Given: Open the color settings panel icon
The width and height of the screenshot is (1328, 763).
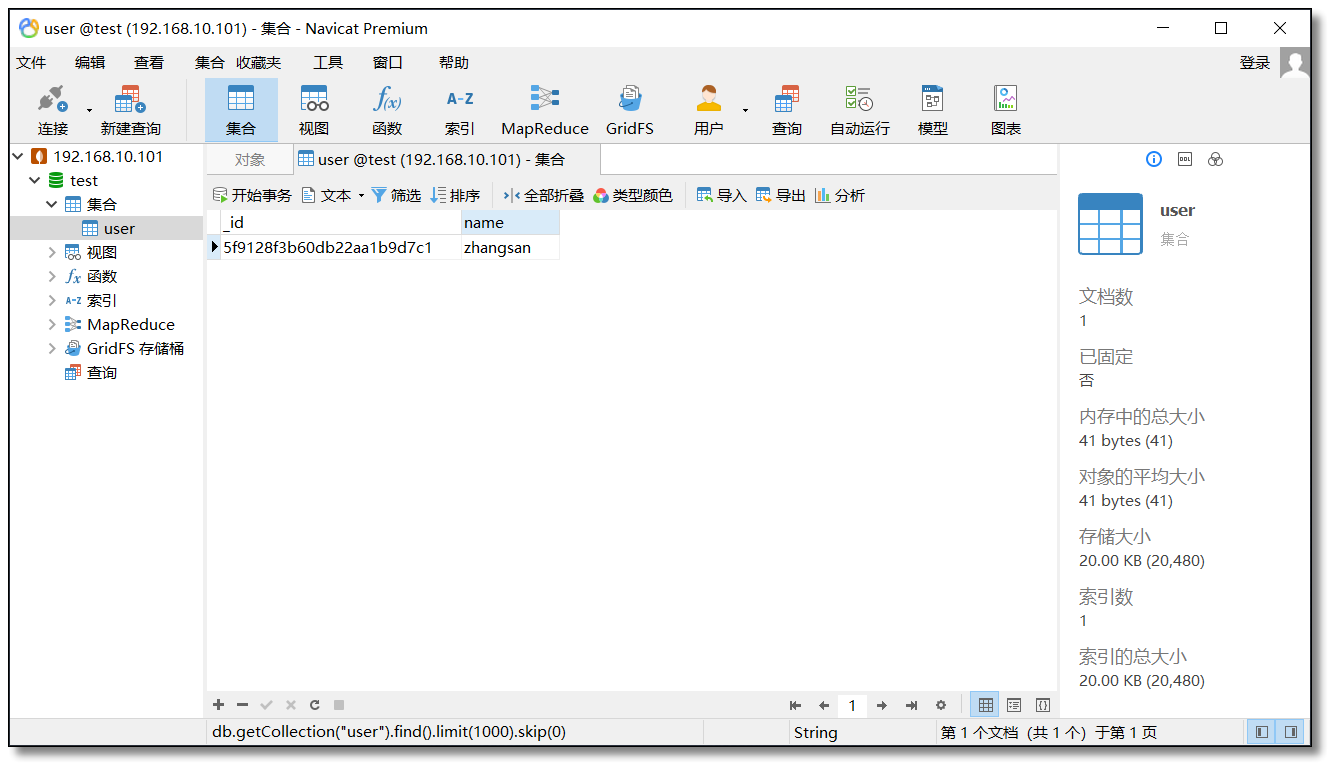Looking at the screenshot, I should point(1216,159).
